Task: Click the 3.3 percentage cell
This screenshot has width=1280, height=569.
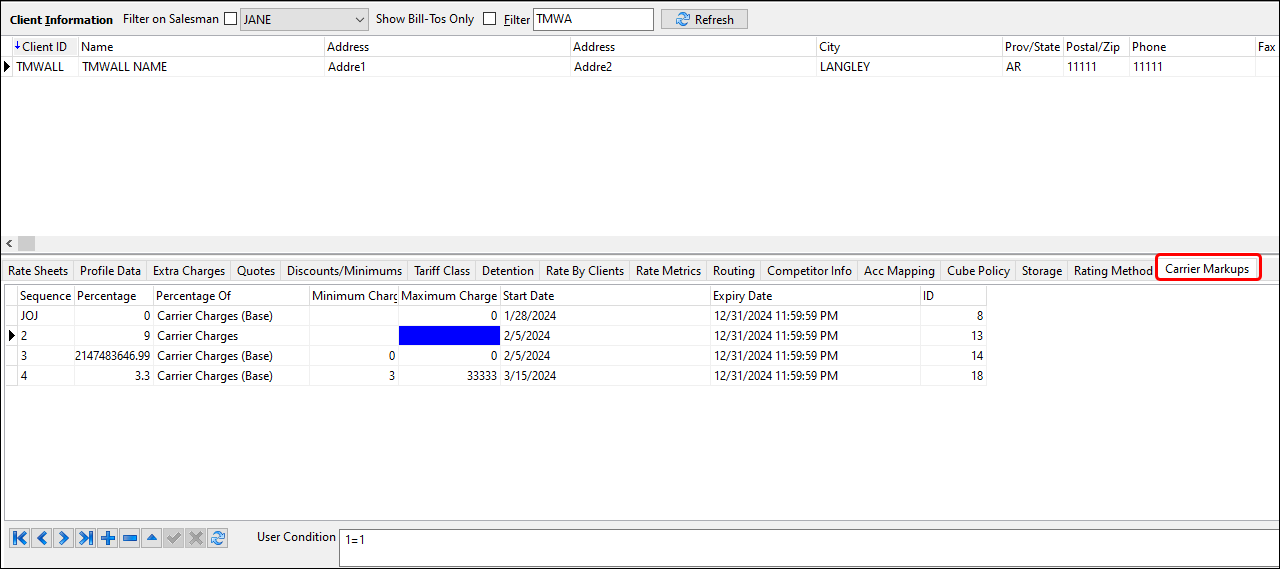Action: (x=113, y=376)
